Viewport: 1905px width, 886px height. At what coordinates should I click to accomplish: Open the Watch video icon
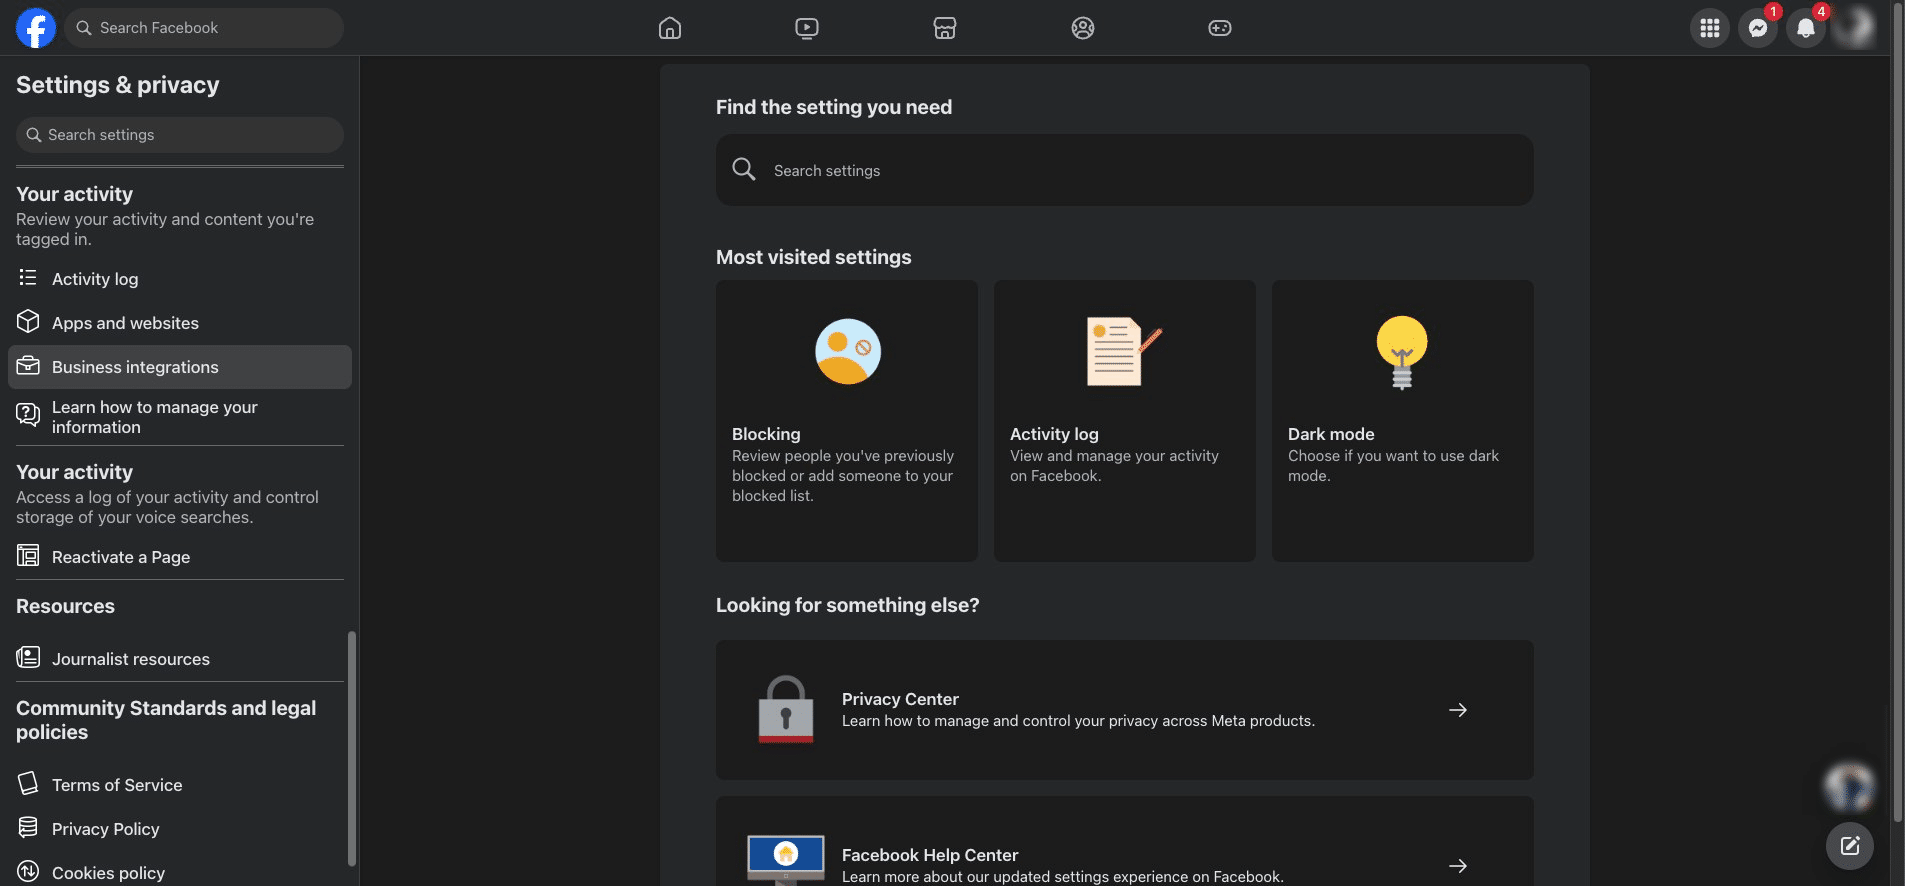pos(807,28)
